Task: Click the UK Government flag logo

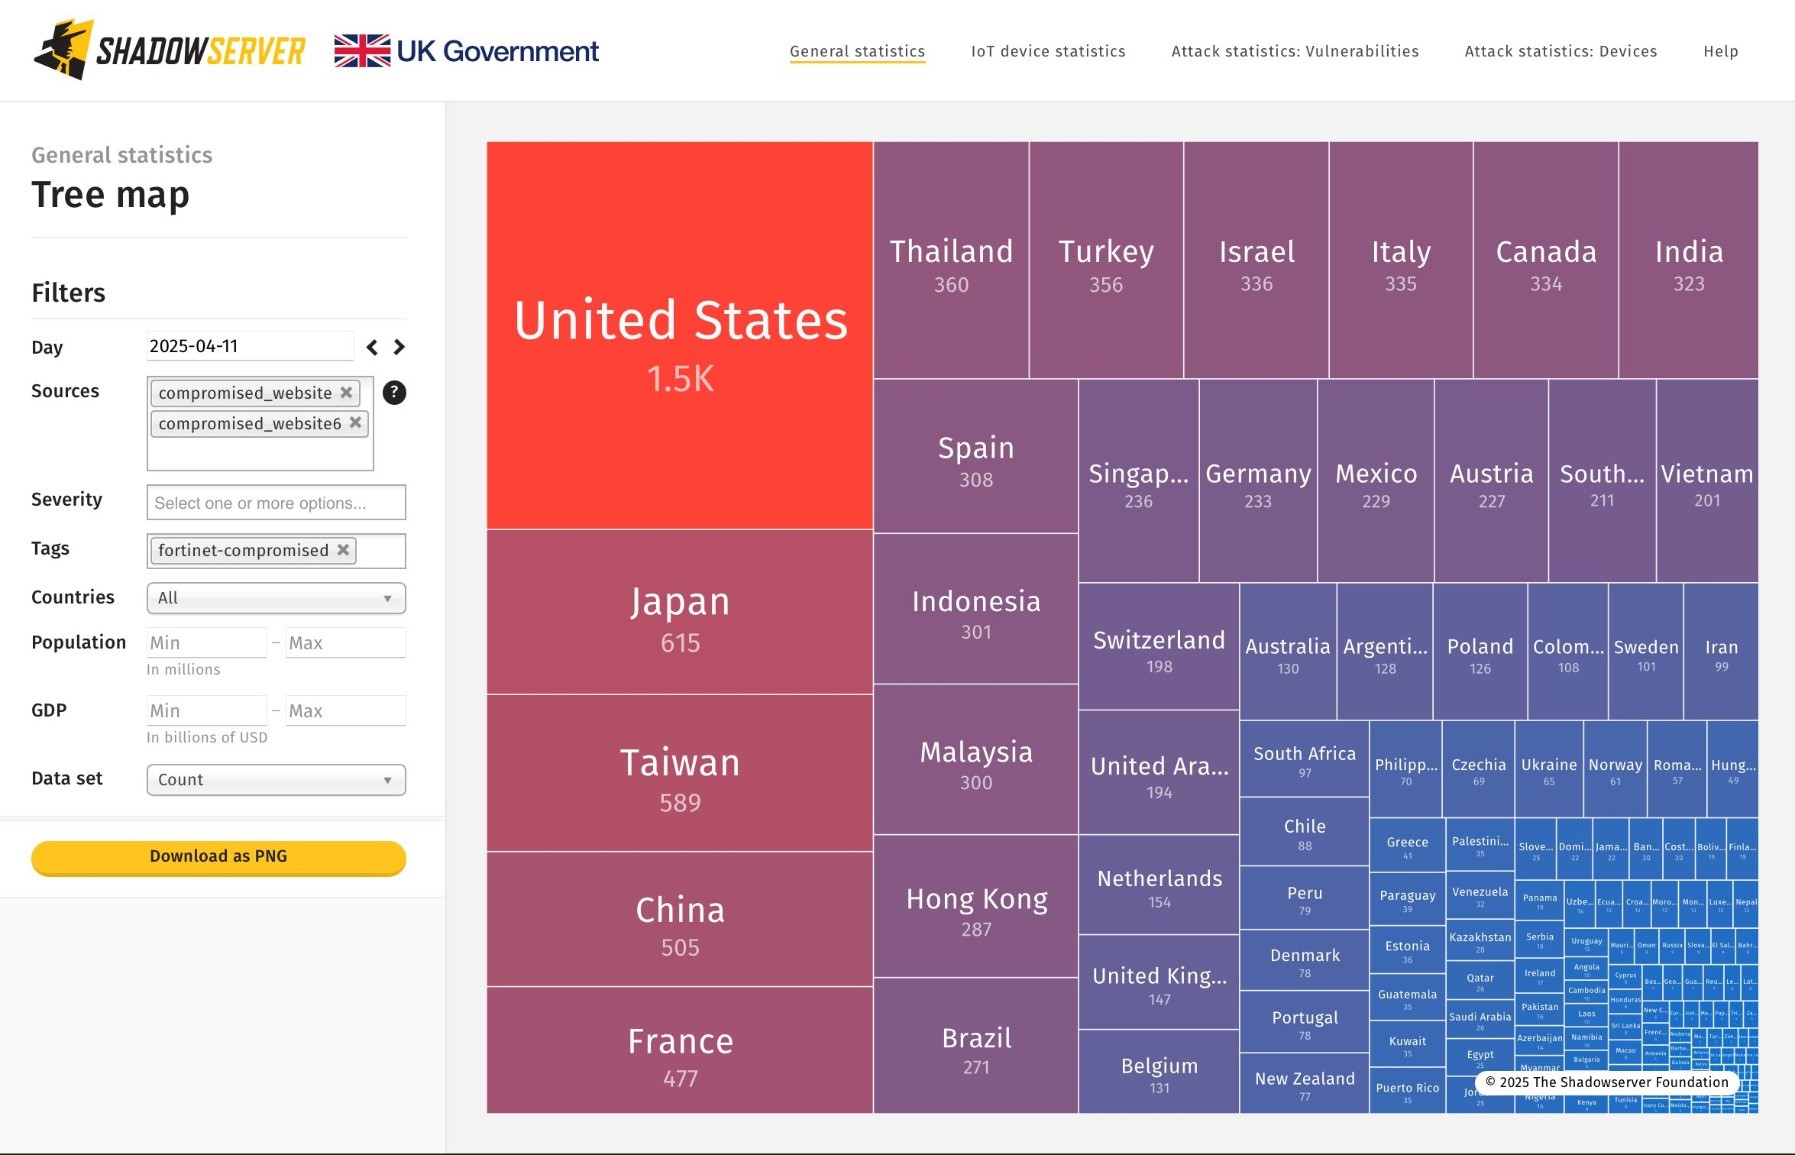Action: point(466,51)
